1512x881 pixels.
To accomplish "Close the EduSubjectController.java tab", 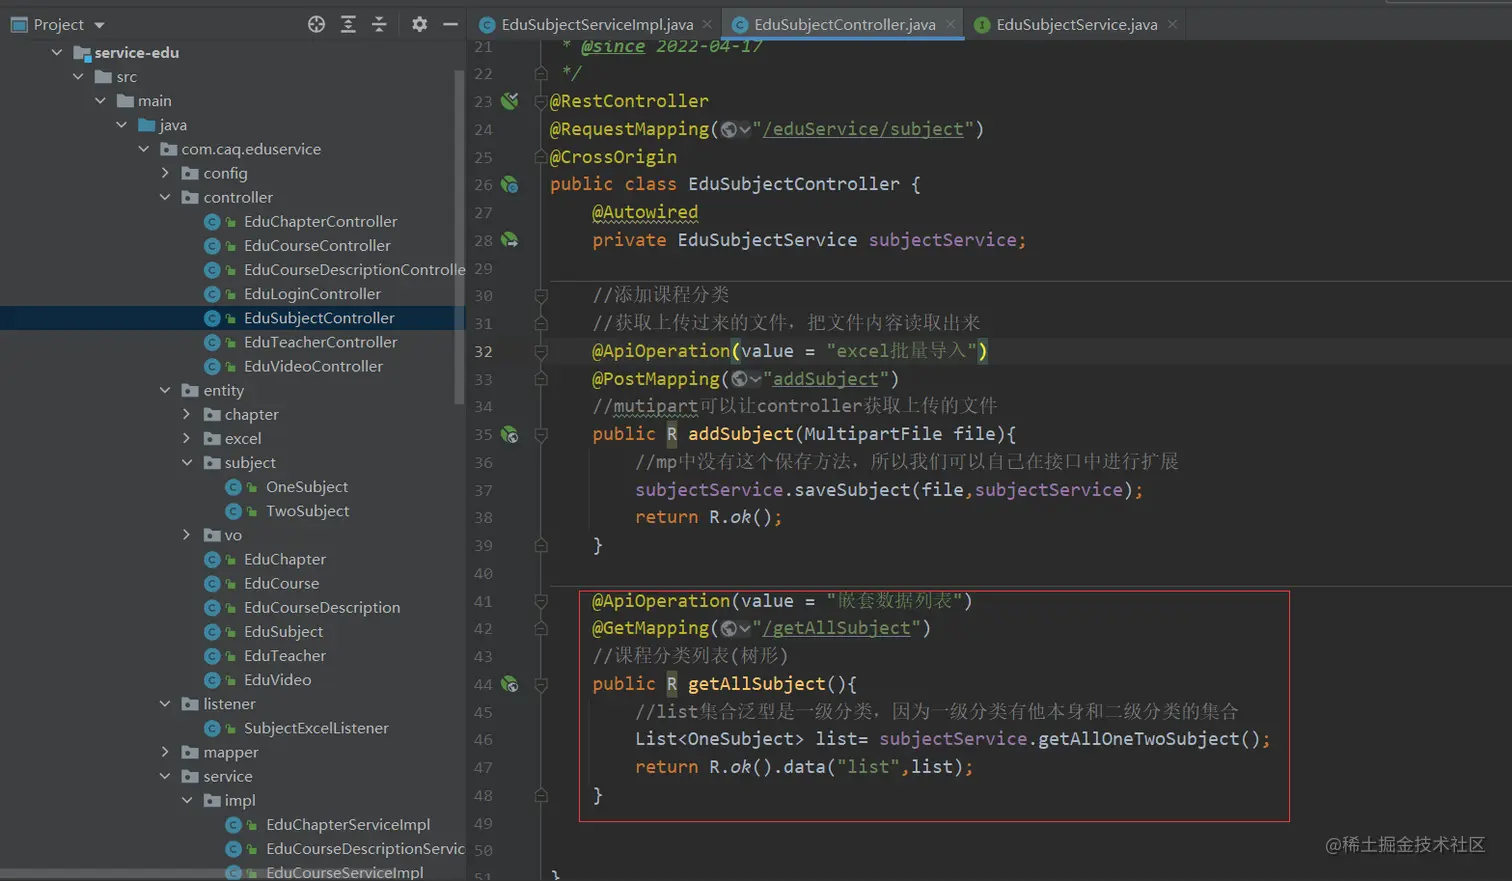I will 950,24.
